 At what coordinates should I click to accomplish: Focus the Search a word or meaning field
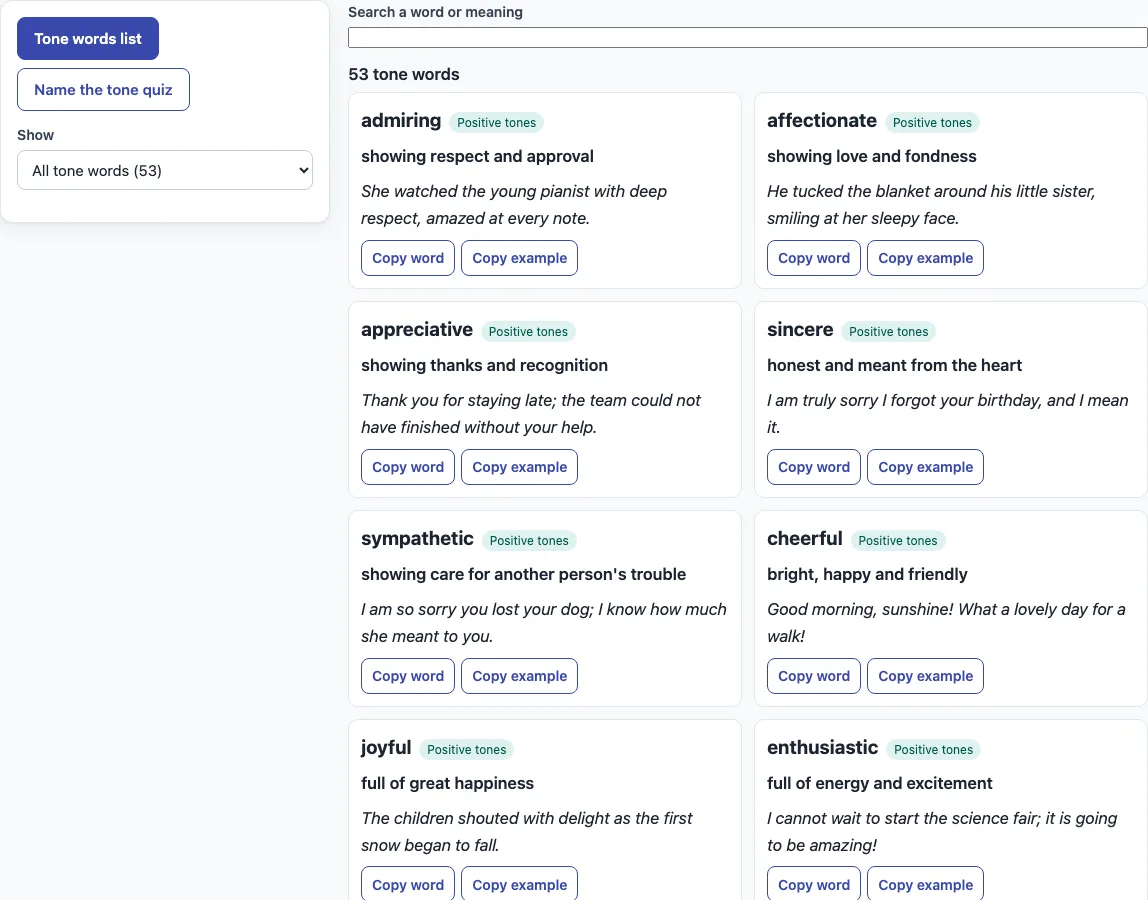click(x=748, y=37)
